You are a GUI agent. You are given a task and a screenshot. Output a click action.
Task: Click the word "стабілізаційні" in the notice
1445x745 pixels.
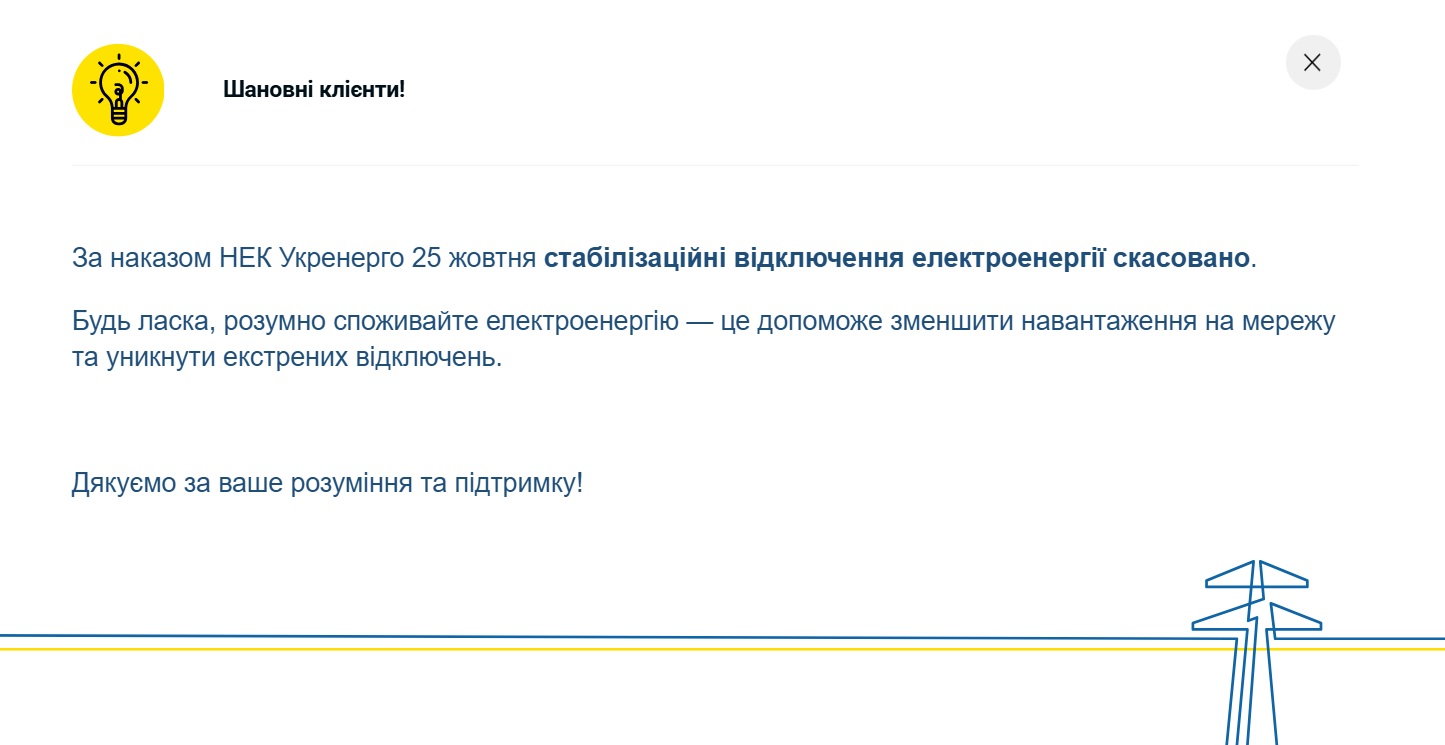[635, 258]
